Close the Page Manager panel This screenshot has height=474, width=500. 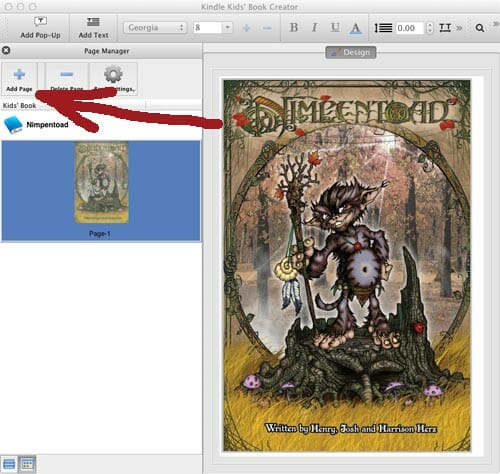(6, 50)
